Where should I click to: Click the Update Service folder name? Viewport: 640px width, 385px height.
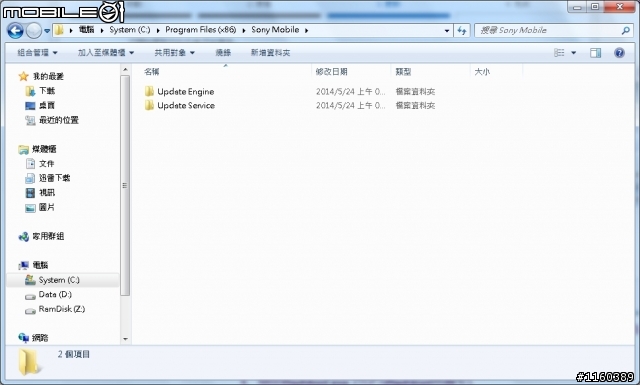[x=186, y=105]
